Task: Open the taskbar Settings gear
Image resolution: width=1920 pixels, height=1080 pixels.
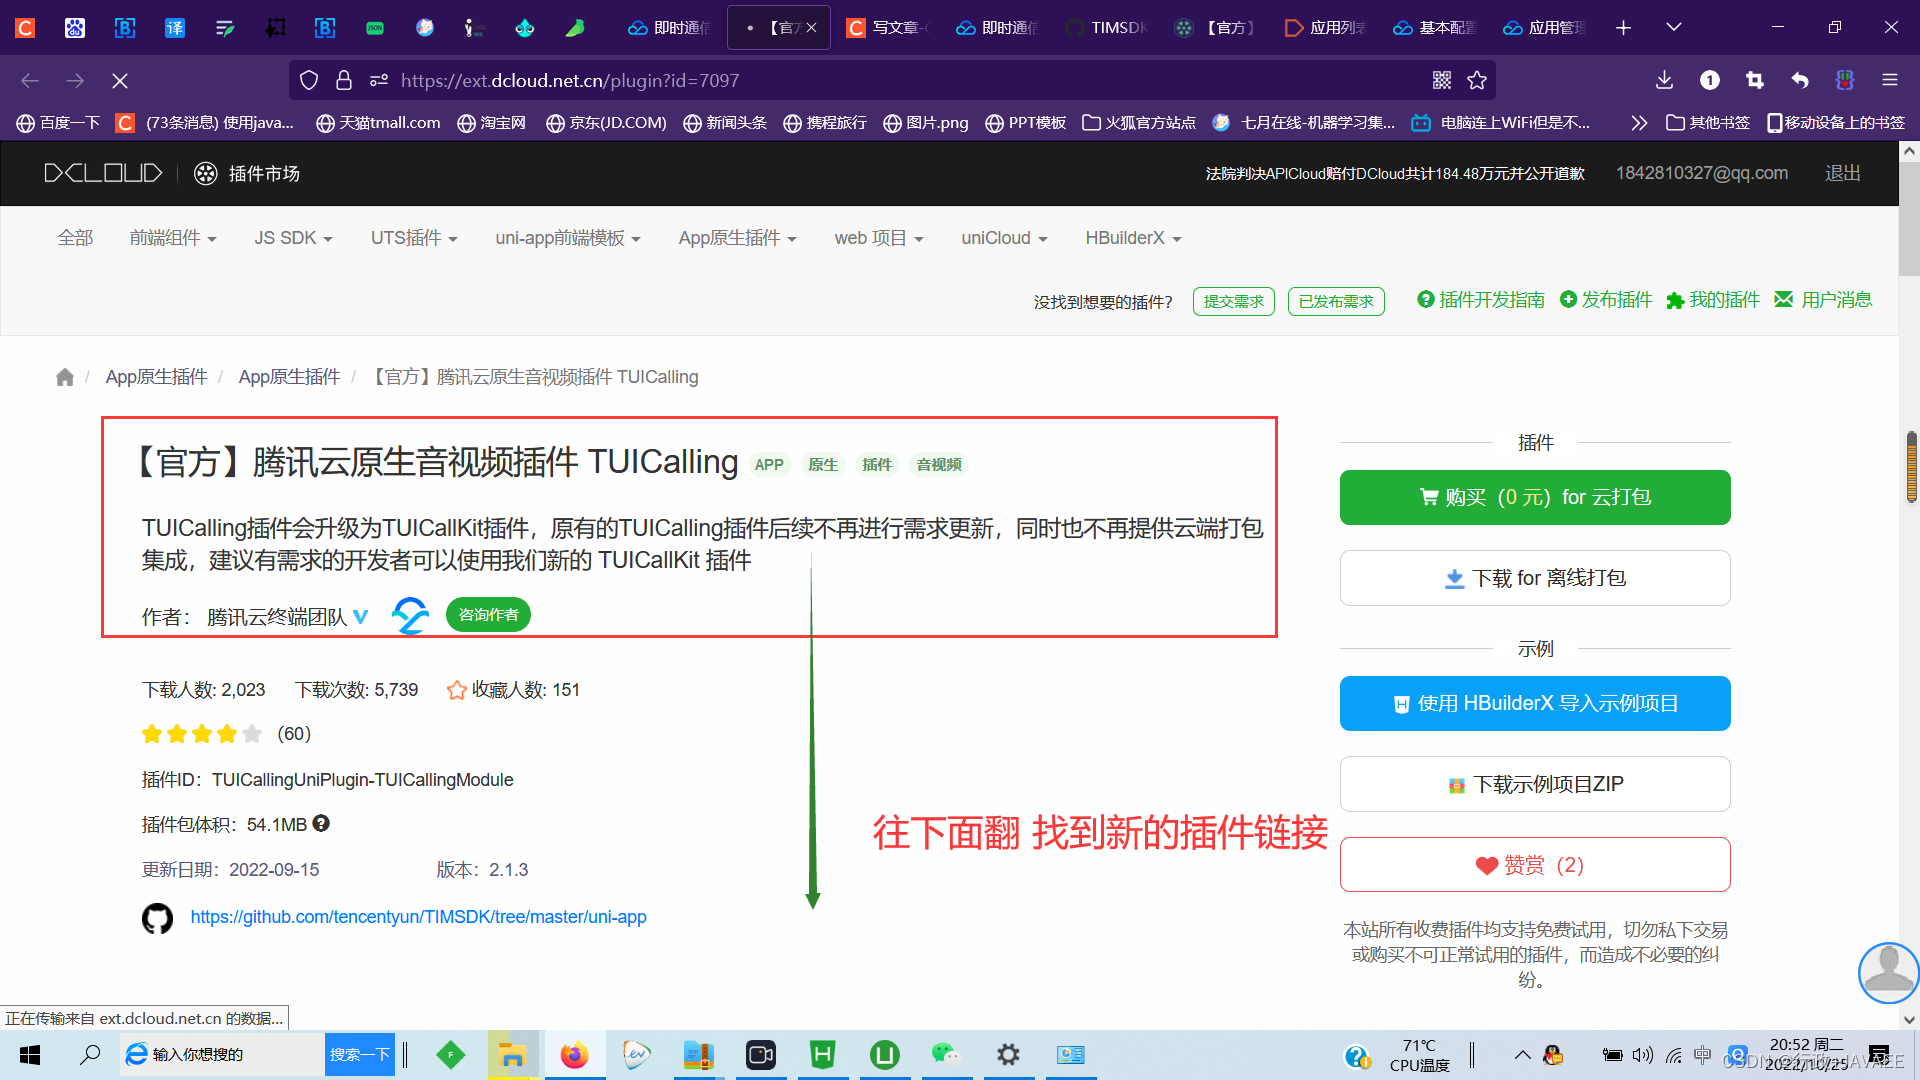Action: tap(1008, 1055)
